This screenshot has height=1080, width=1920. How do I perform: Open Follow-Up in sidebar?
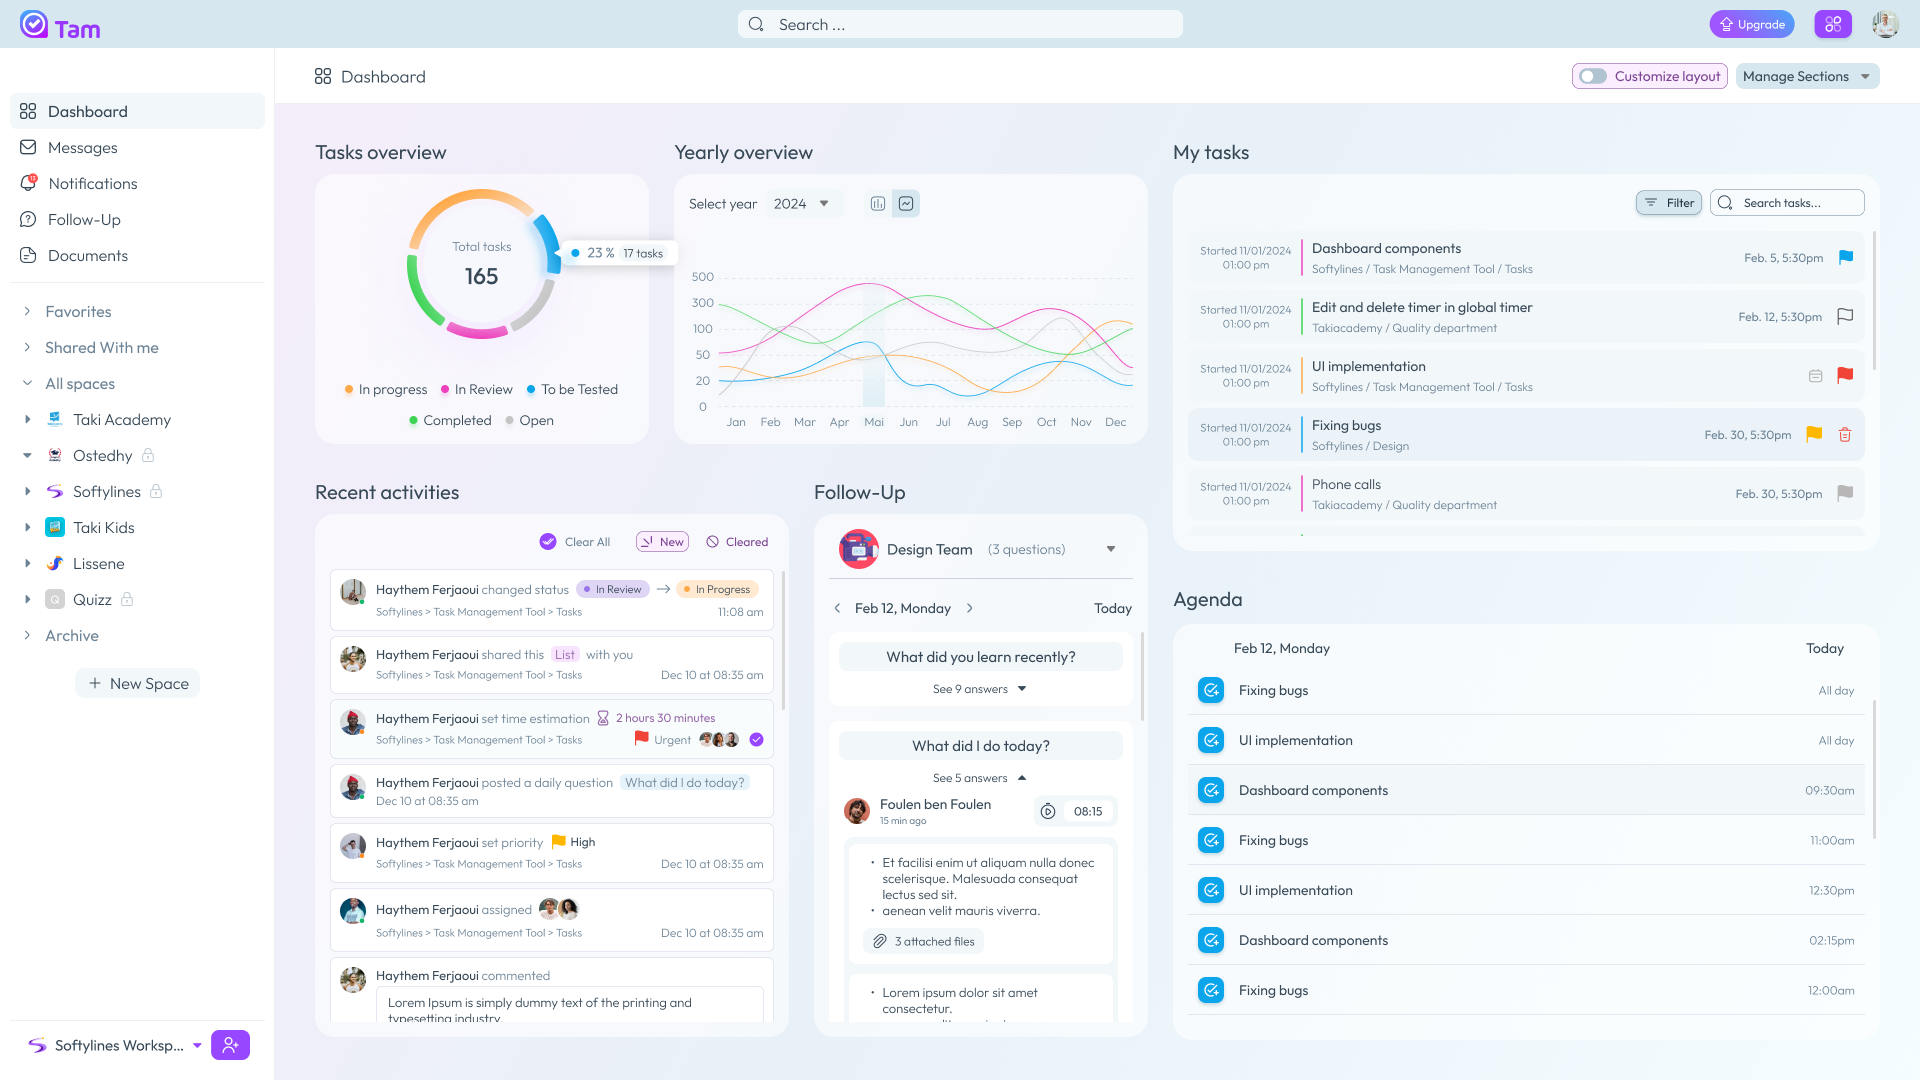(x=137, y=219)
